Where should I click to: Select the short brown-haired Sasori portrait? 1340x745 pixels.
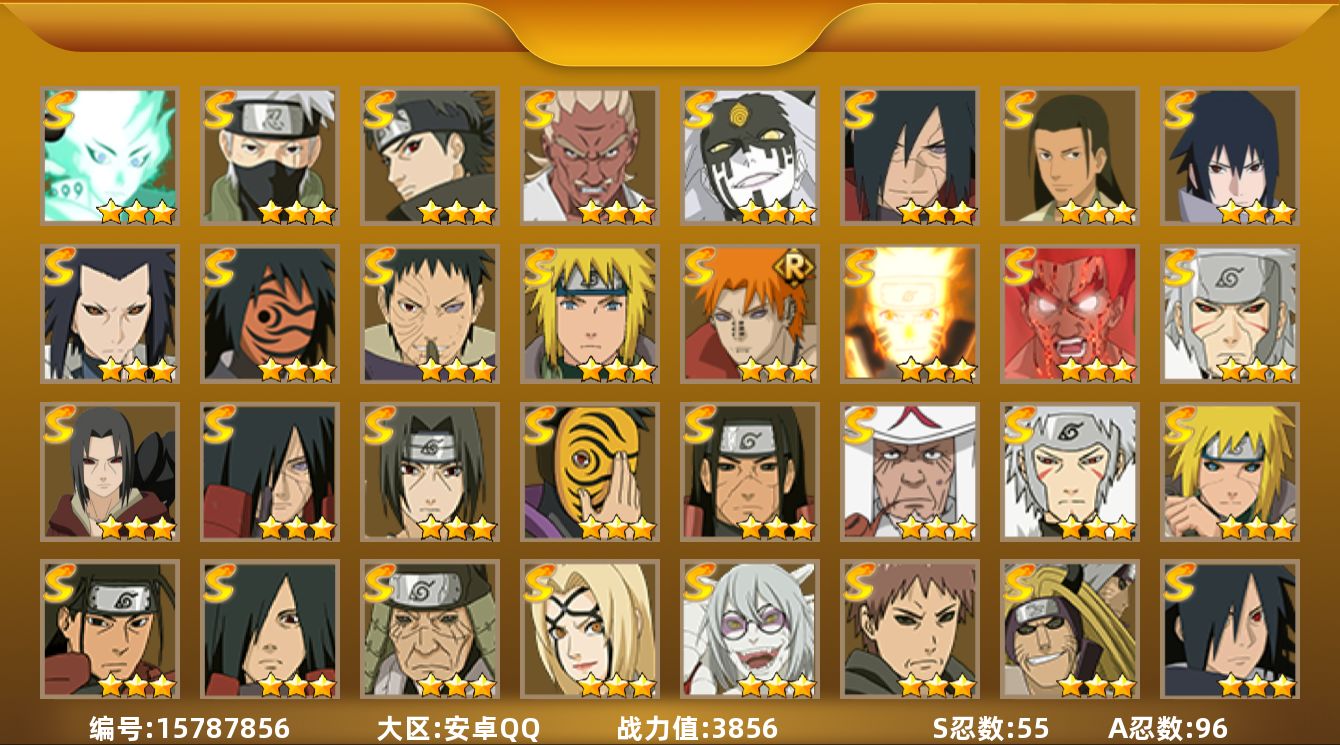point(910,629)
